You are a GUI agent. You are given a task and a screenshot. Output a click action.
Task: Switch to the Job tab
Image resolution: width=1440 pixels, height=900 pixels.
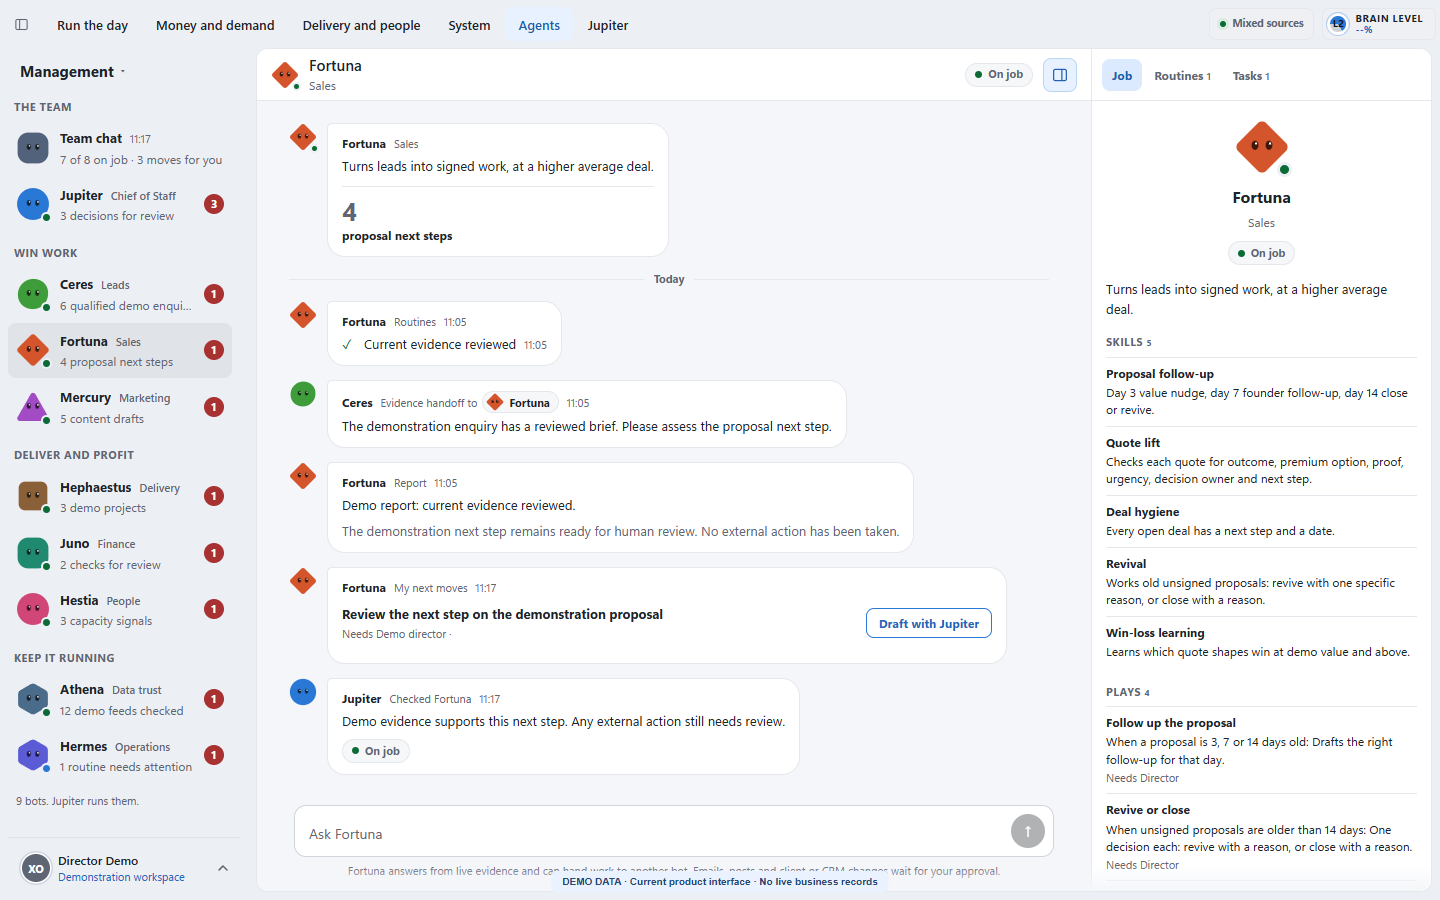[1122, 75]
